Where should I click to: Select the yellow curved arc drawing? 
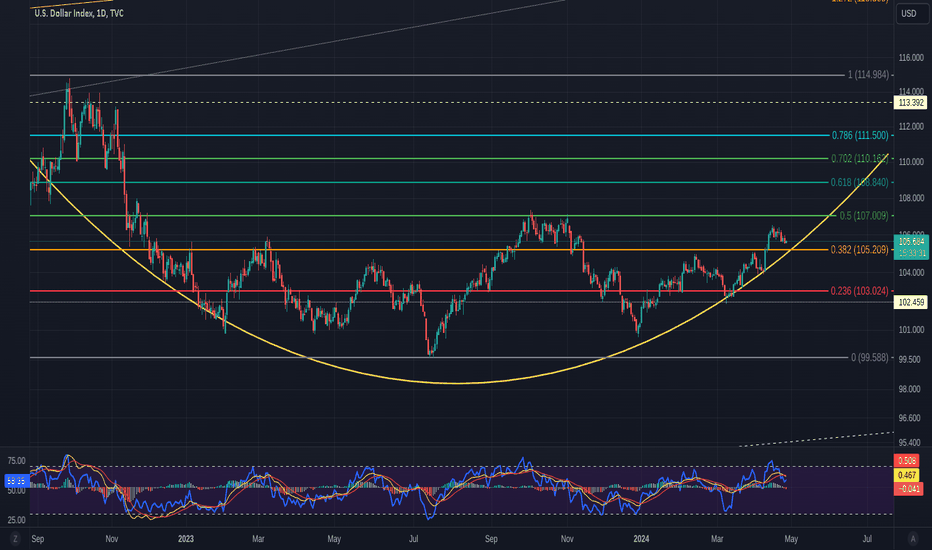[458, 383]
